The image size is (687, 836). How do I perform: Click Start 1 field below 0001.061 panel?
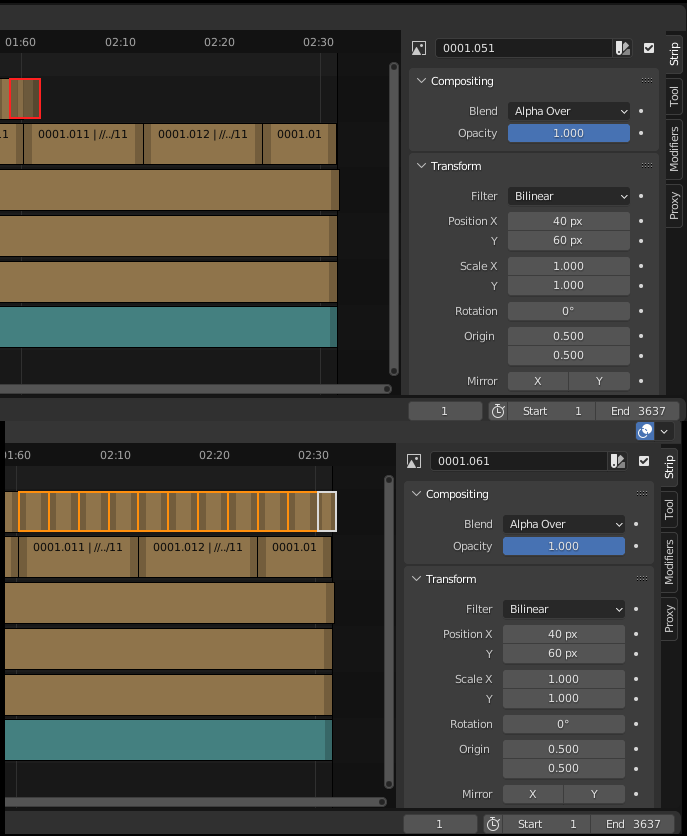(547, 824)
